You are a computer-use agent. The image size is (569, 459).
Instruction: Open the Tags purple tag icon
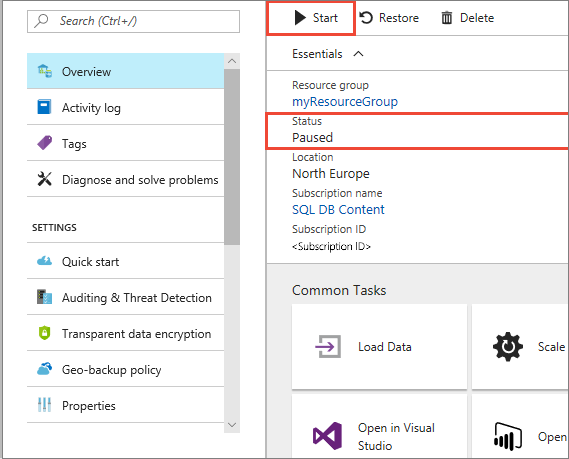click(45, 143)
